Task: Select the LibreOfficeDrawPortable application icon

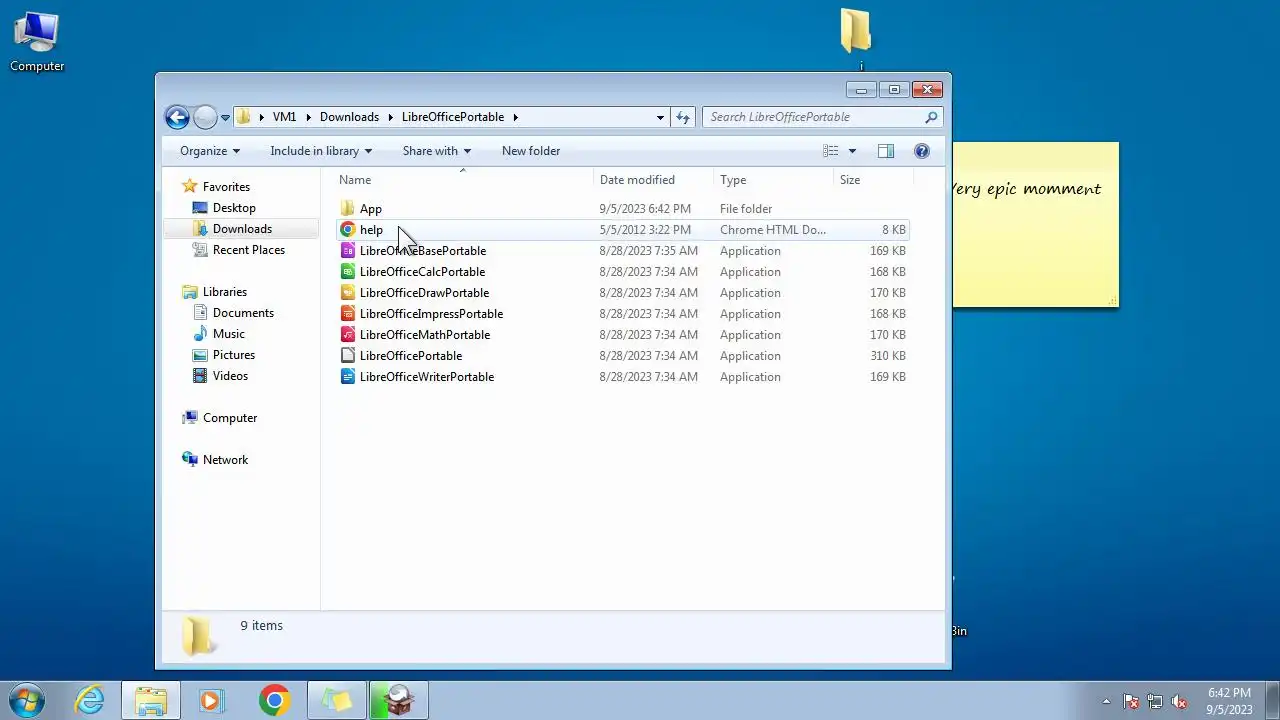Action: pyautogui.click(x=347, y=293)
